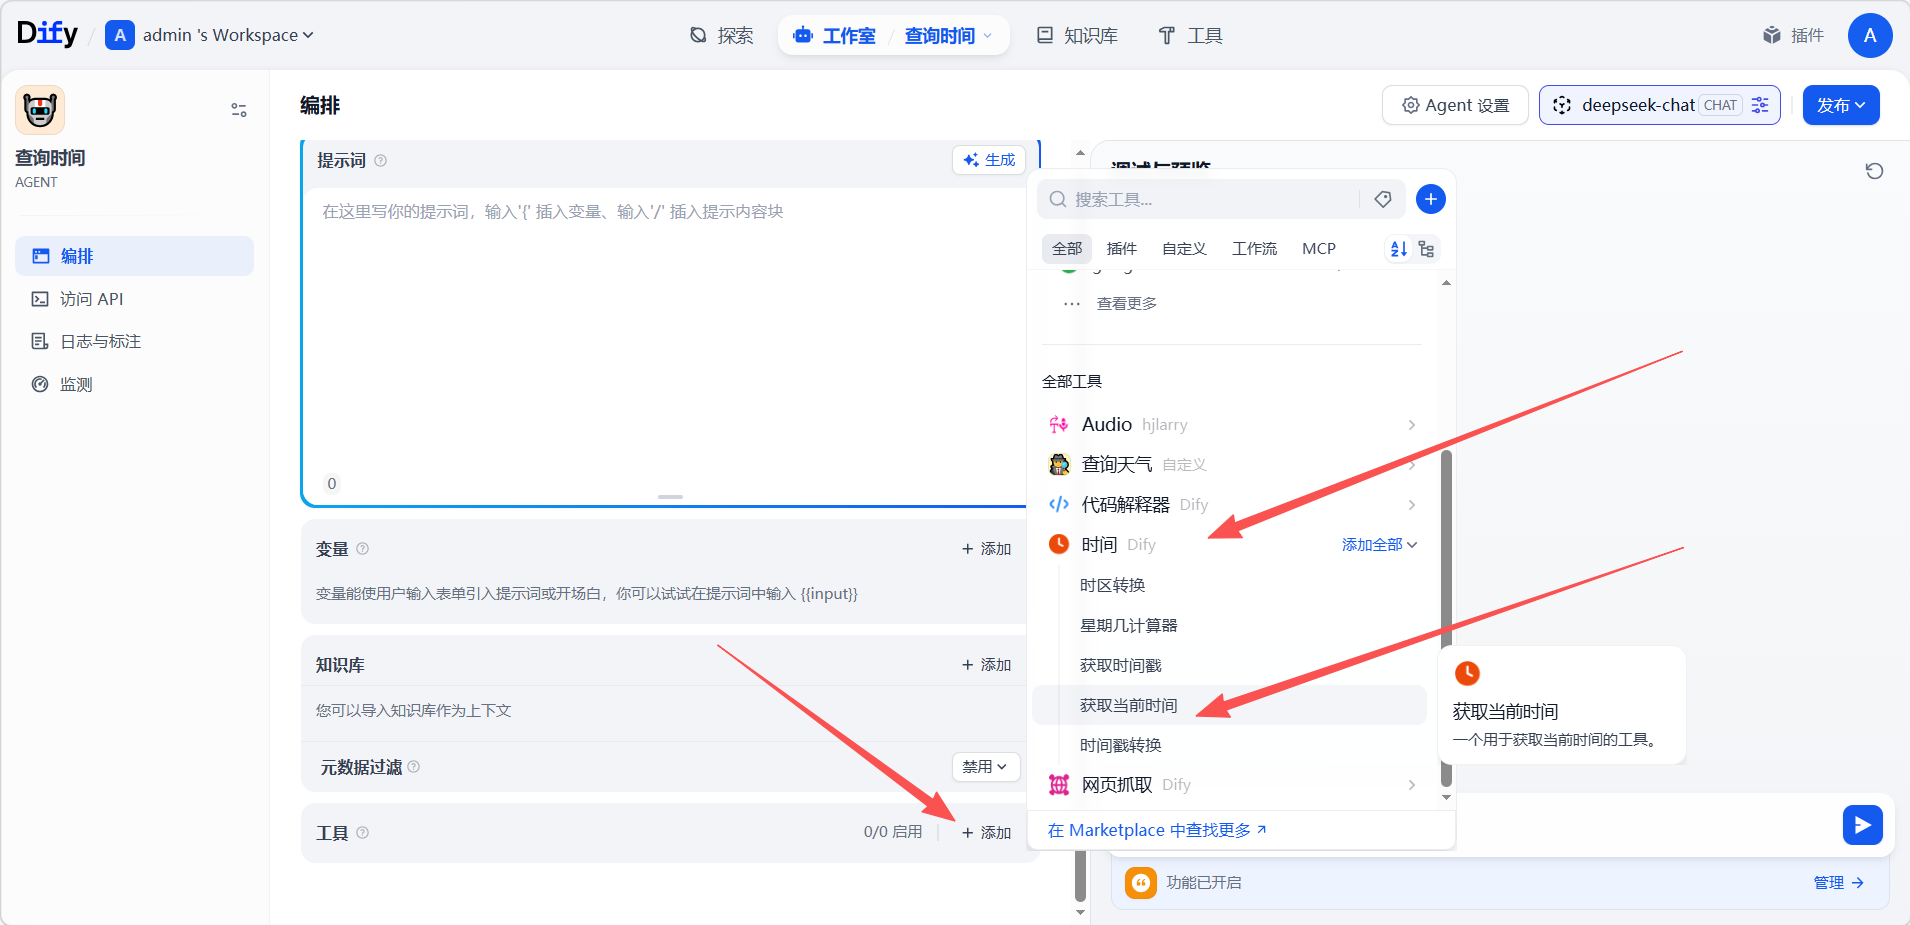
Task: Click the 工具 section help icon
Action: 363,833
